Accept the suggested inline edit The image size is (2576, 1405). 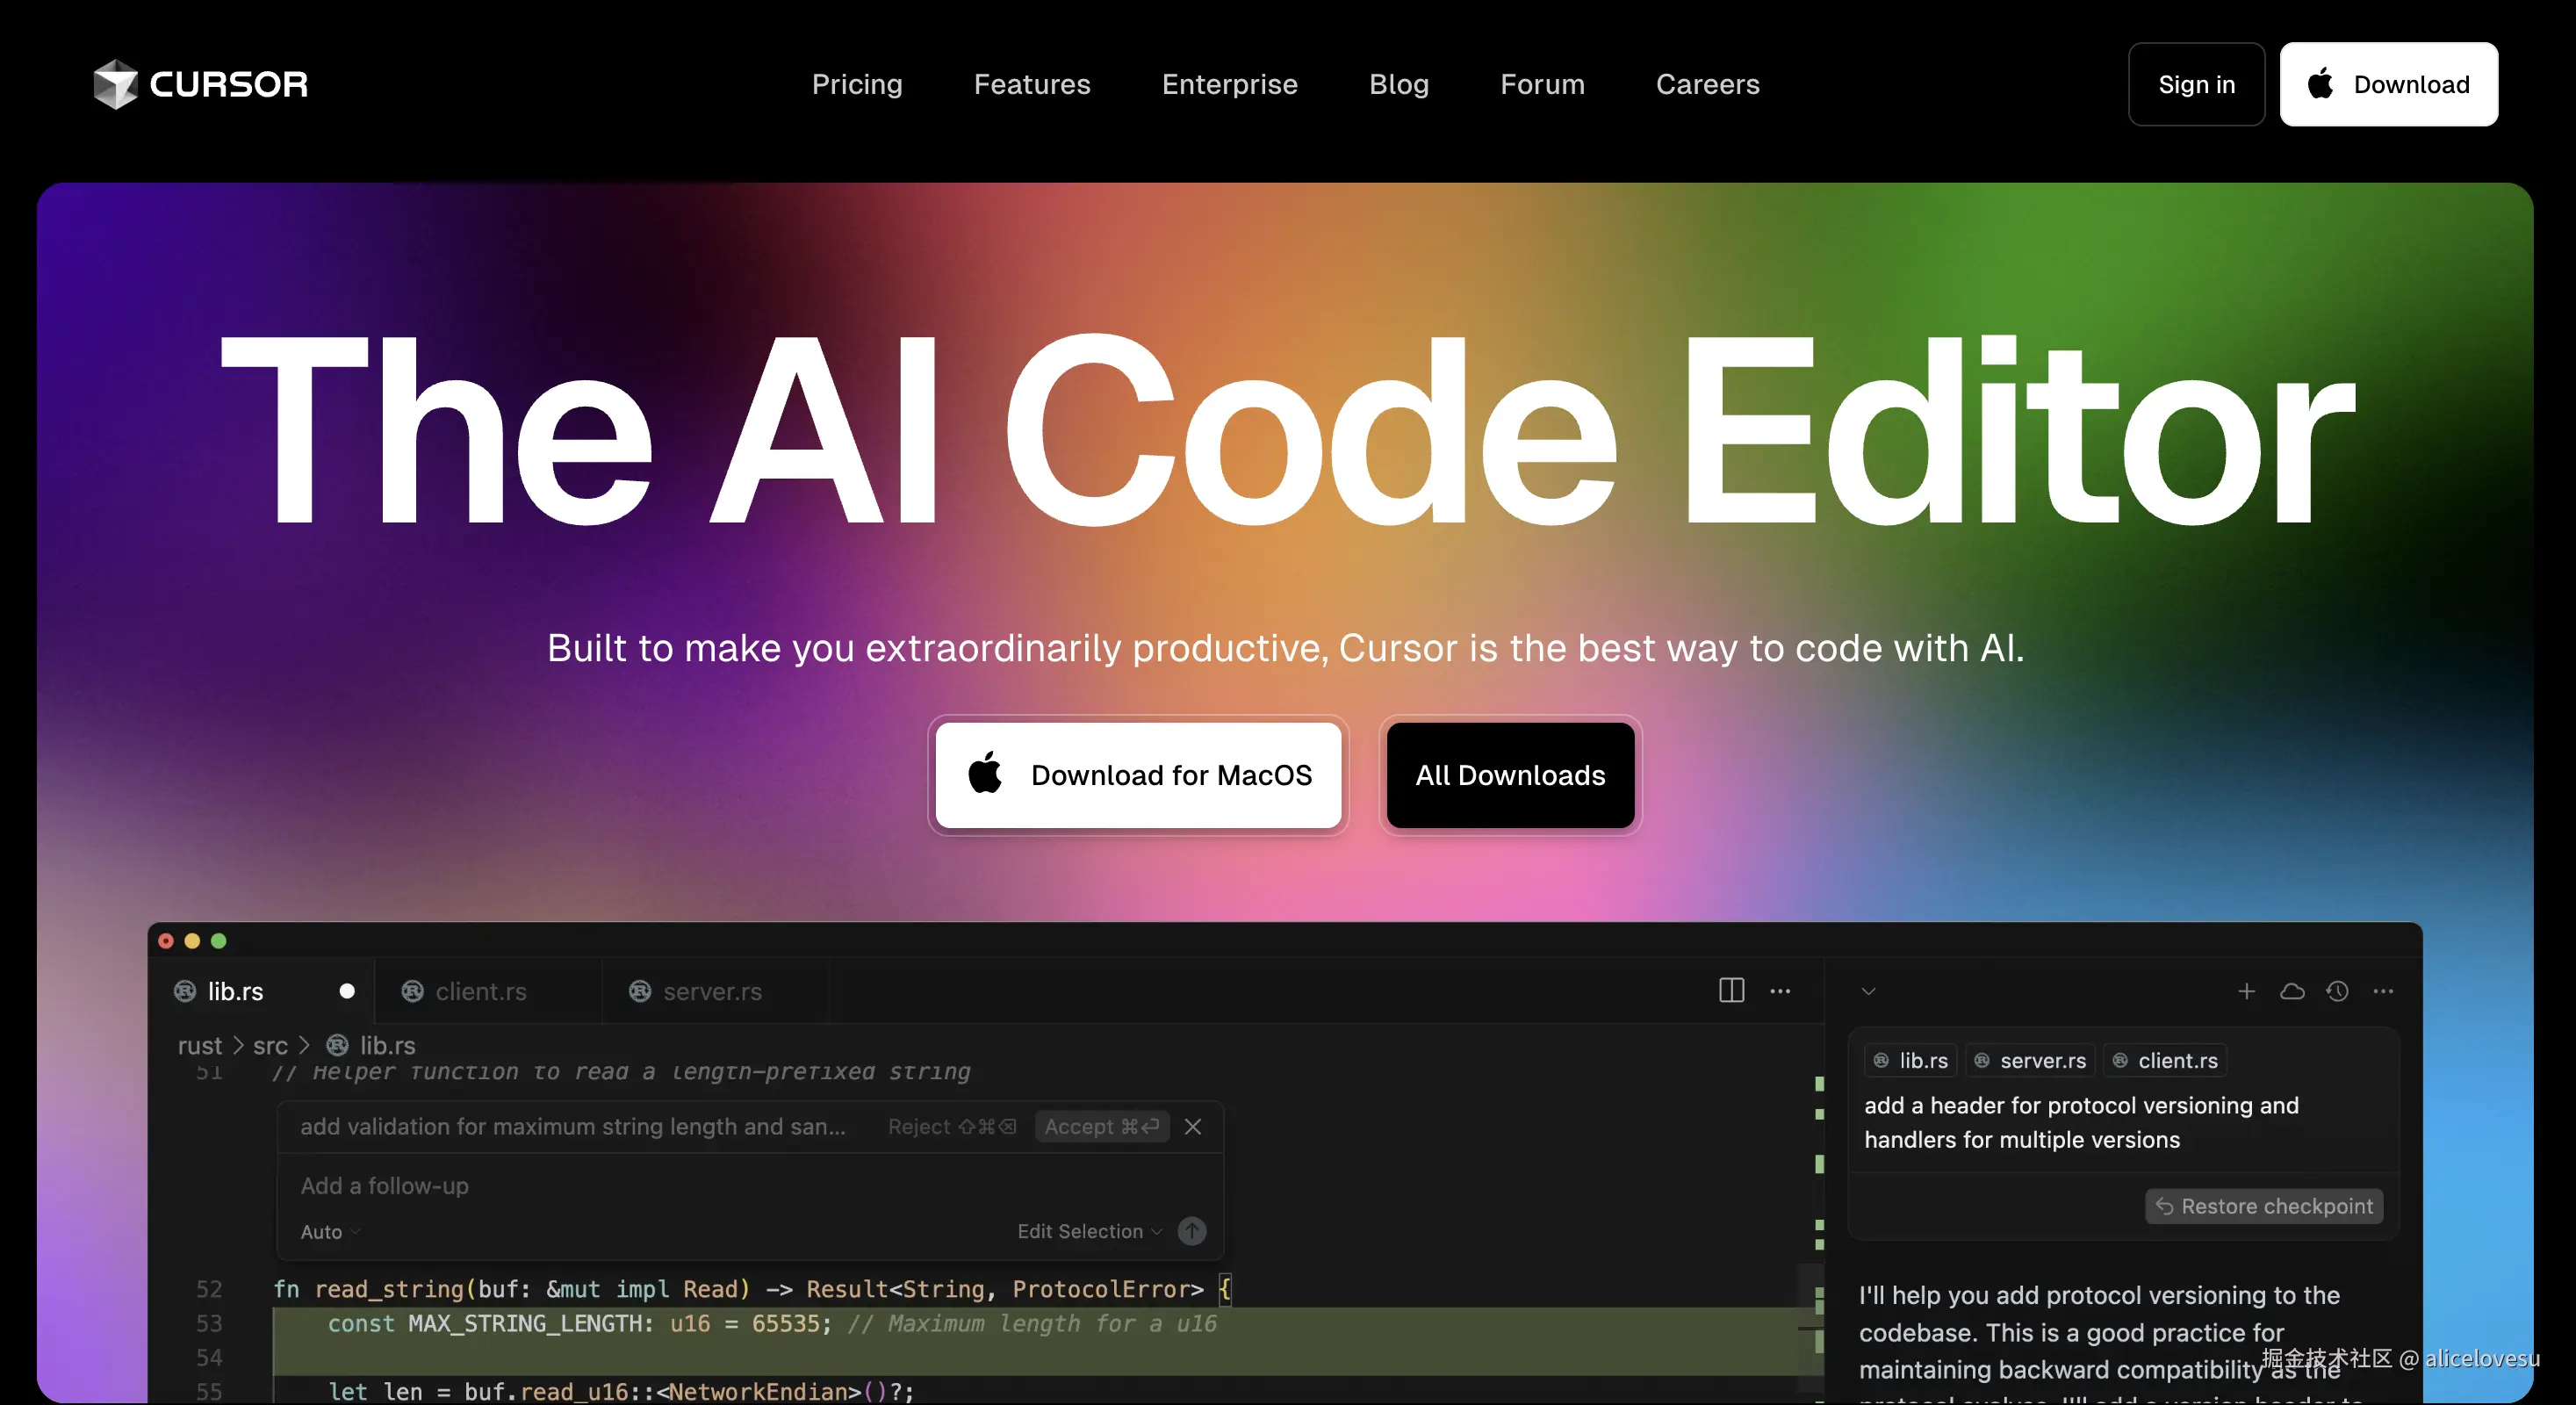point(1101,1126)
